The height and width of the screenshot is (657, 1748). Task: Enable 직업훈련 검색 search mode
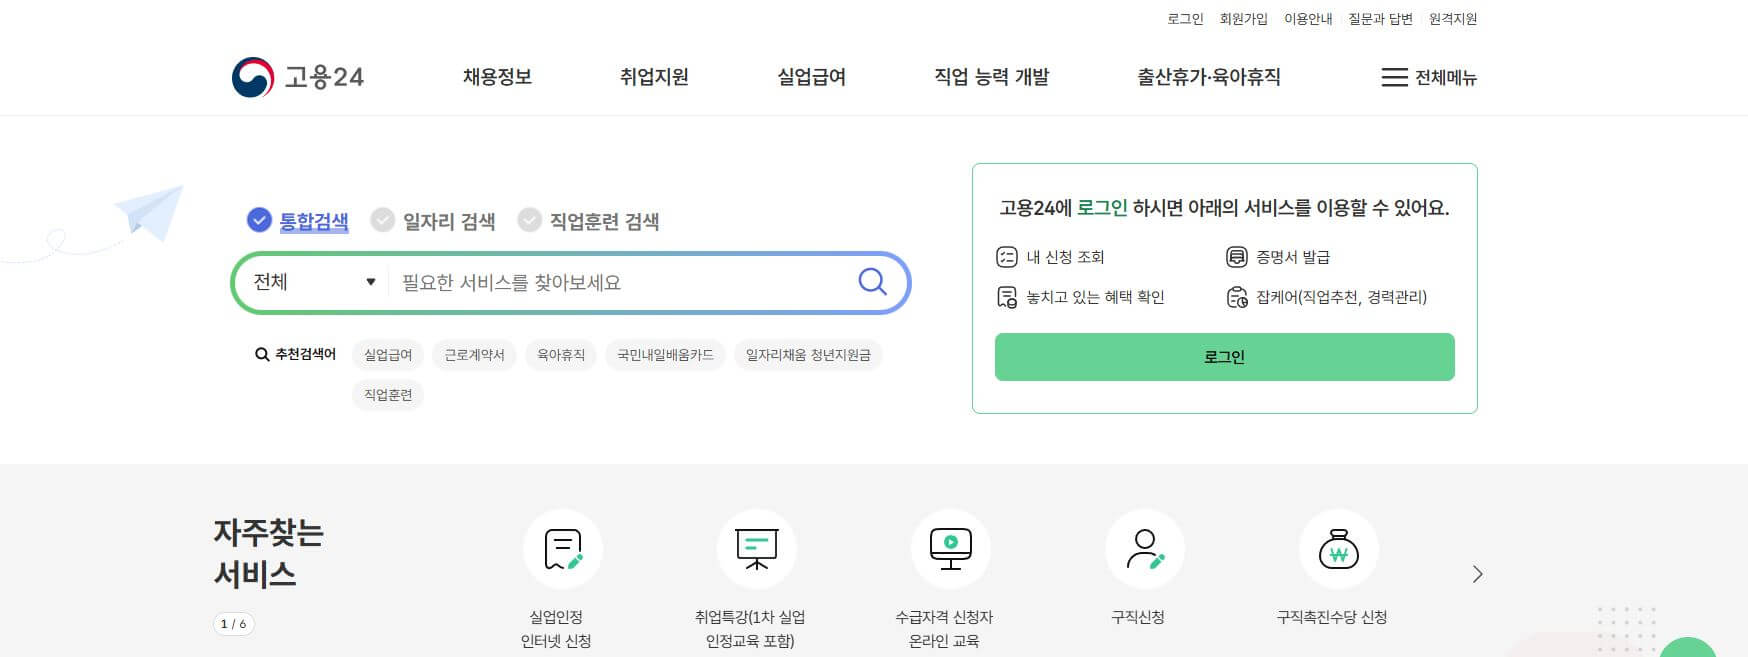point(528,220)
